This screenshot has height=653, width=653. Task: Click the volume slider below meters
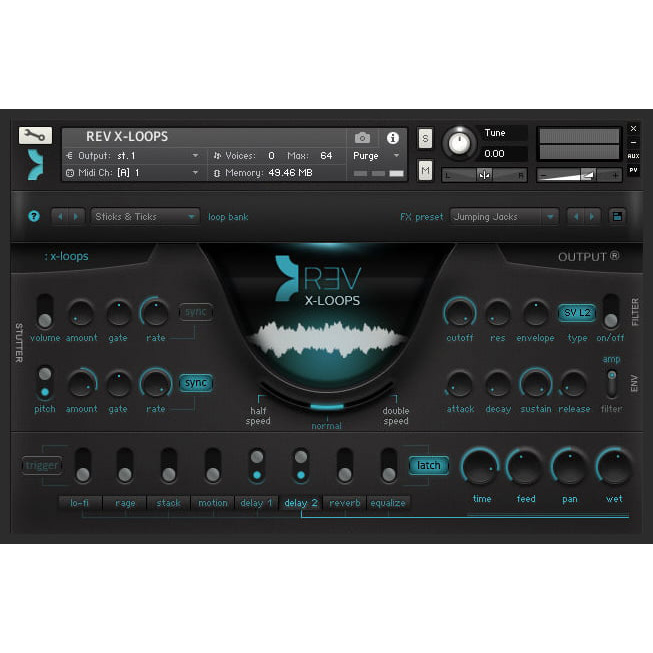pos(579,175)
